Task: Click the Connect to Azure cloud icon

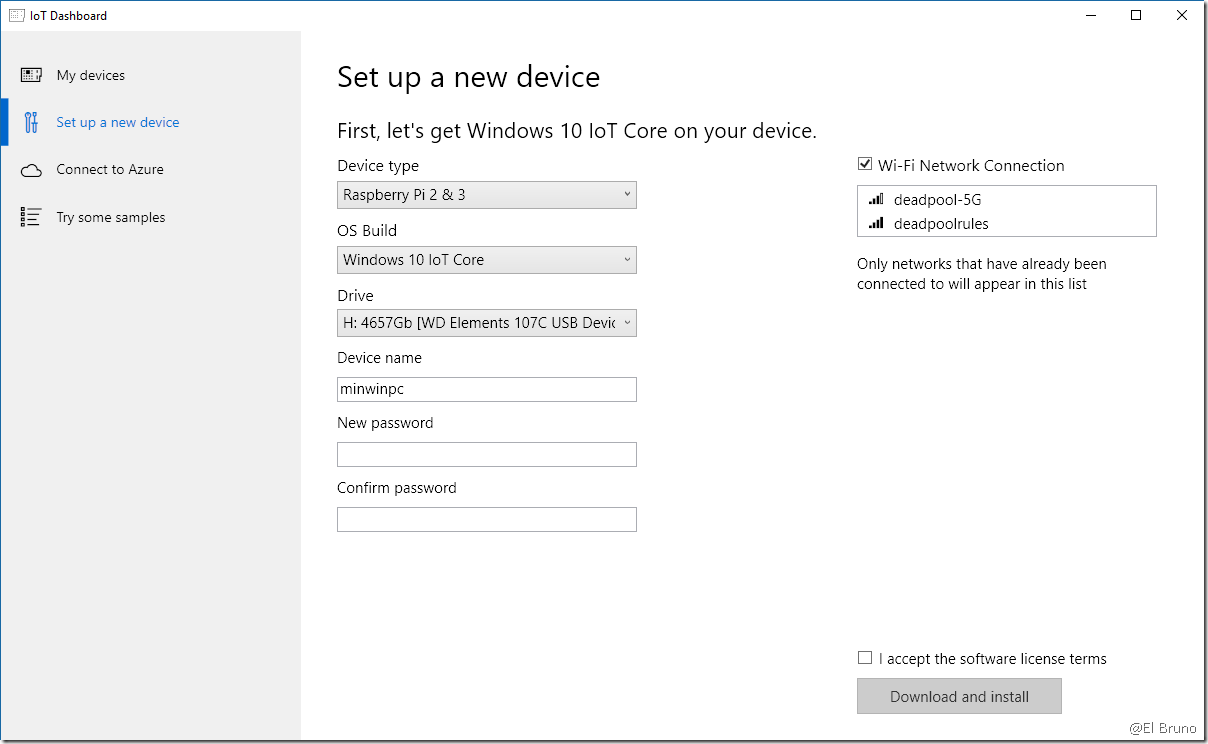Action: 31,170
